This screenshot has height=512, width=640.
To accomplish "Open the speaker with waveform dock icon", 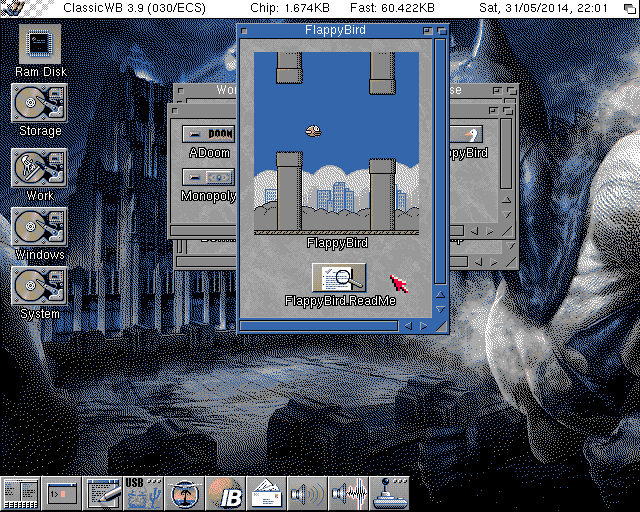I will point(349,493).
